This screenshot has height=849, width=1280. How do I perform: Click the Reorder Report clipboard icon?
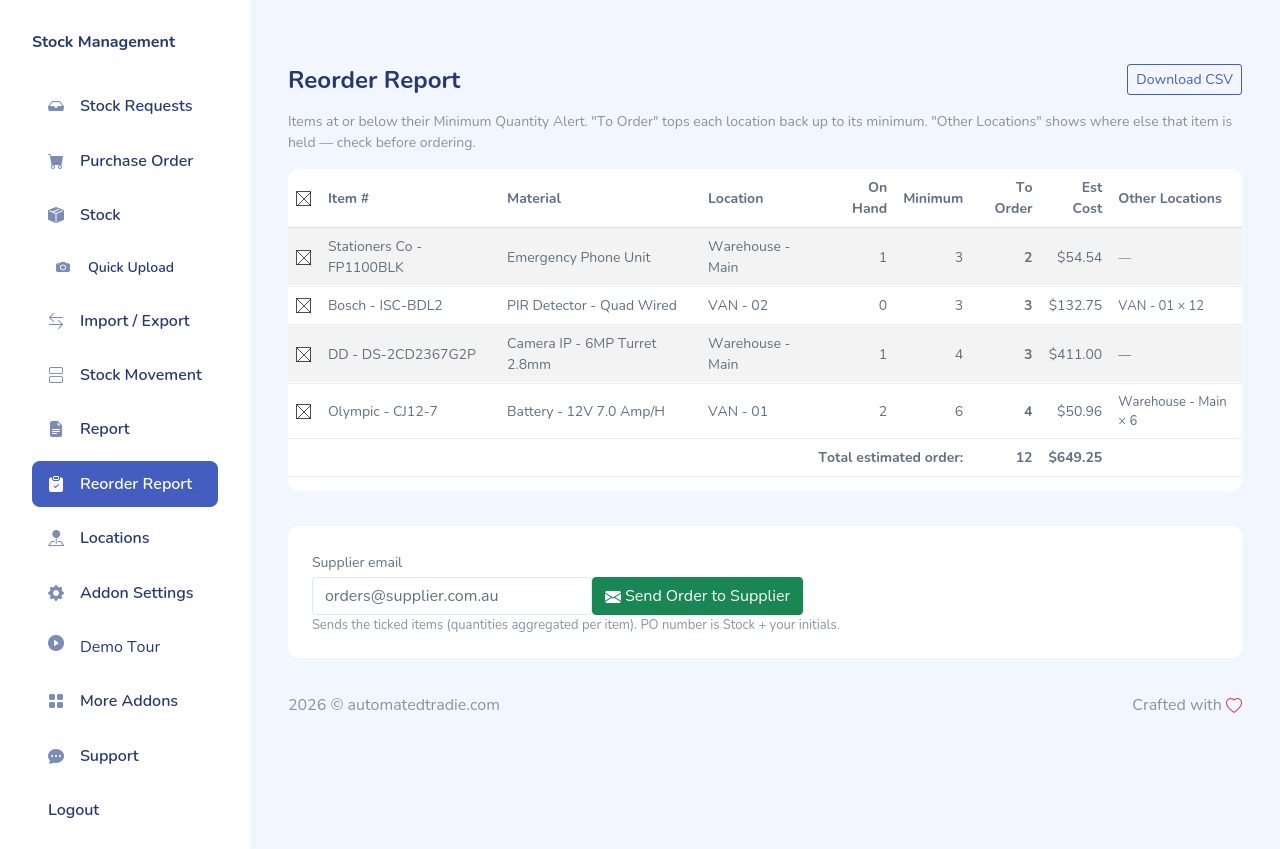[x=56, y=484]
